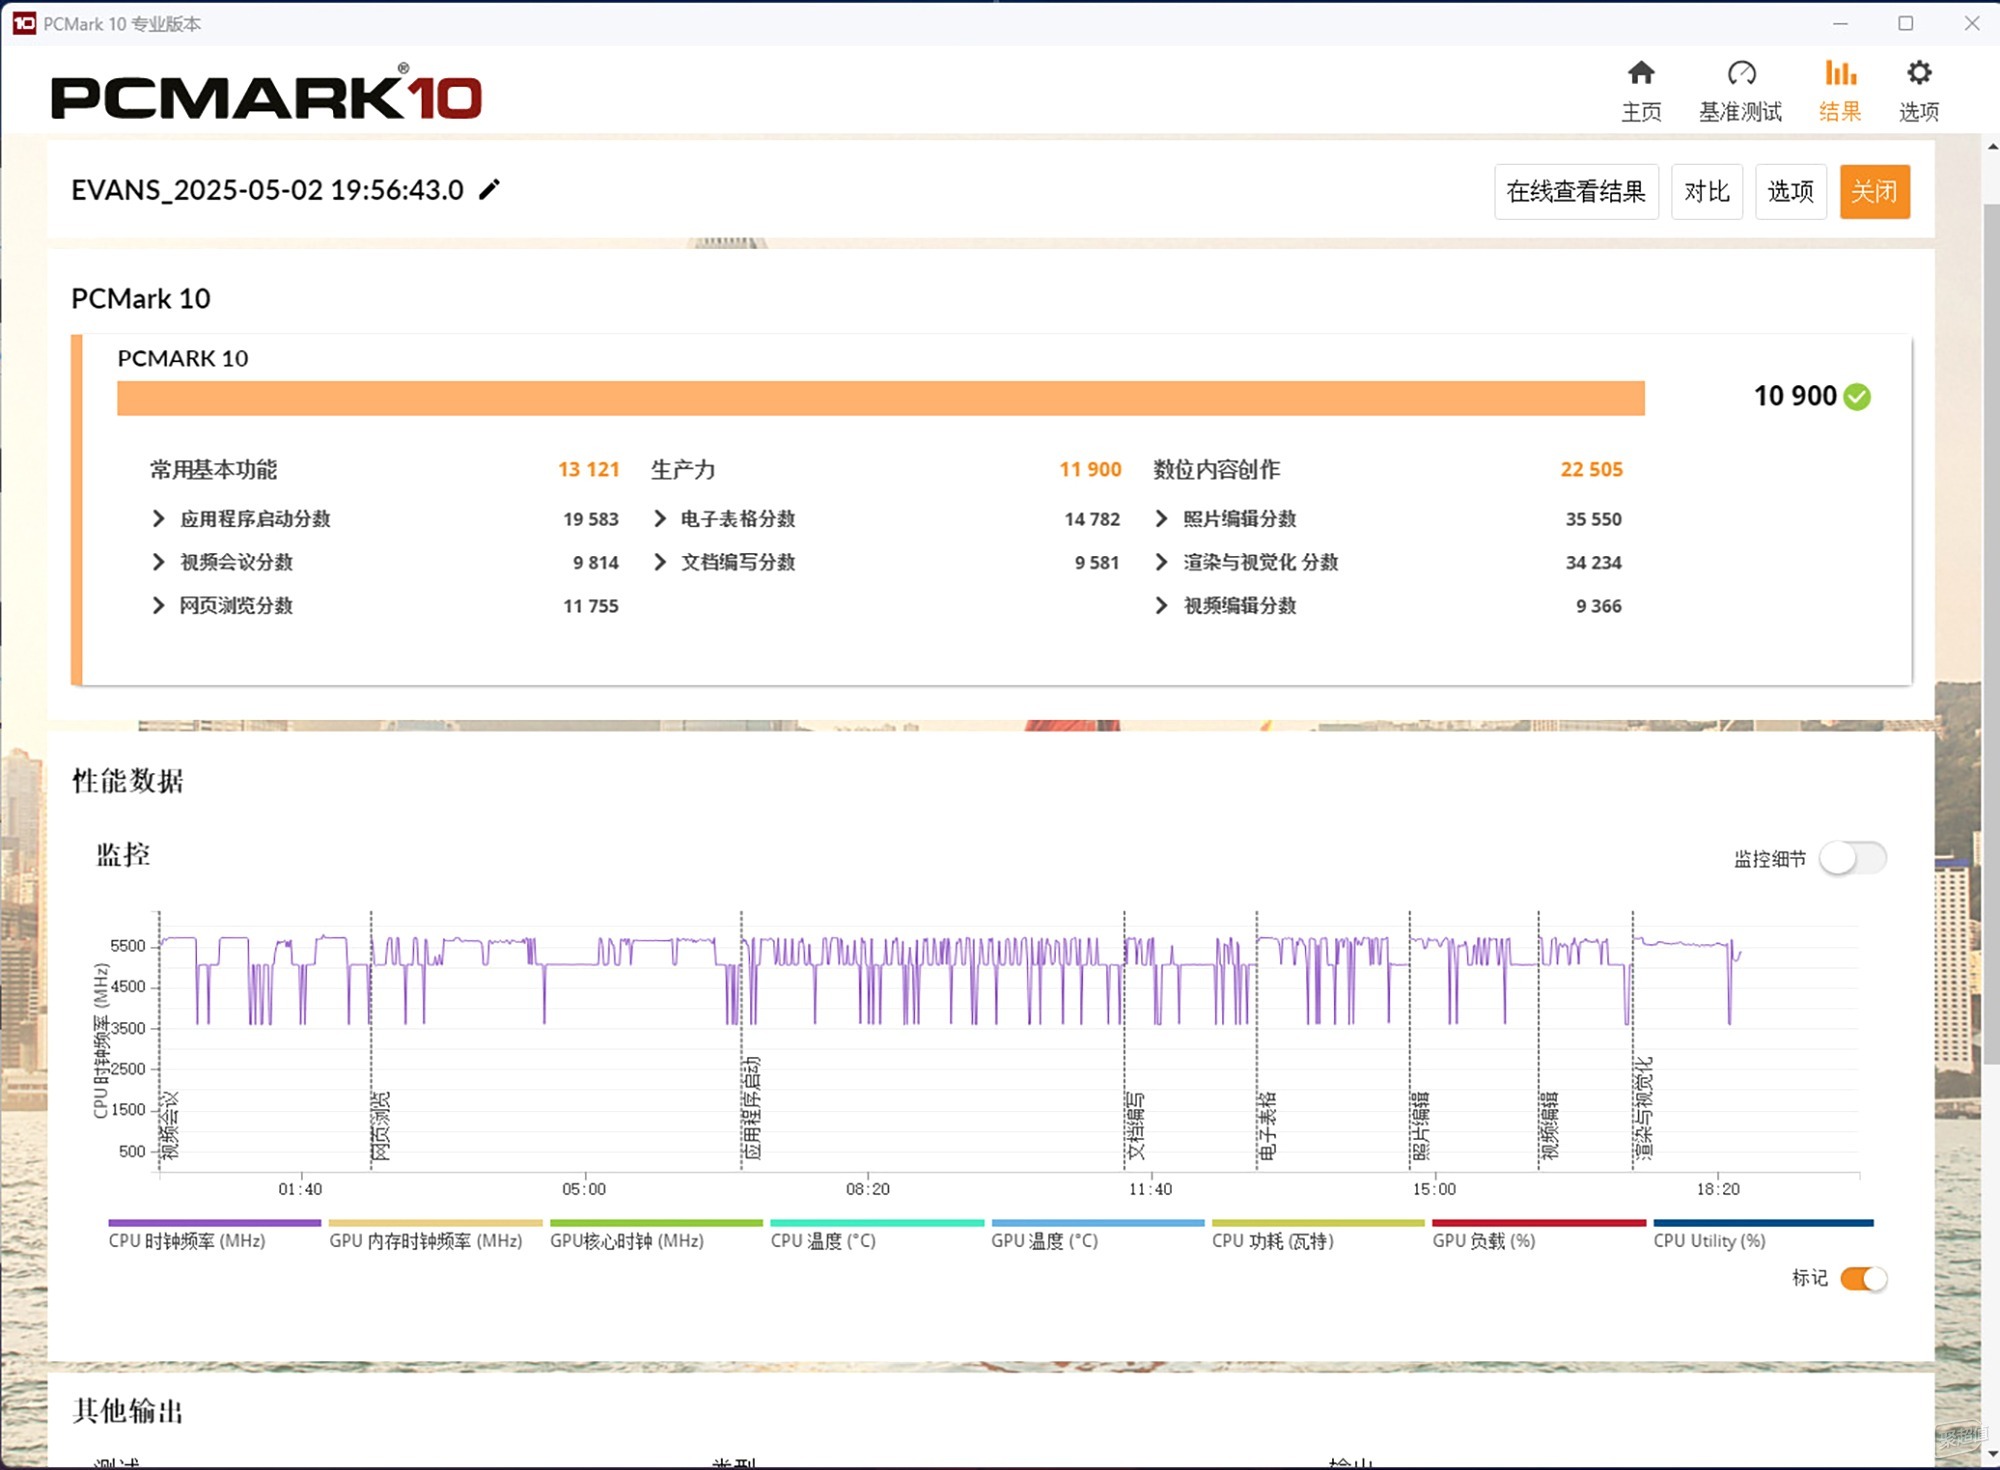Expand the 文档编写分数 row

pyautogui.click(x=660, y=562)
